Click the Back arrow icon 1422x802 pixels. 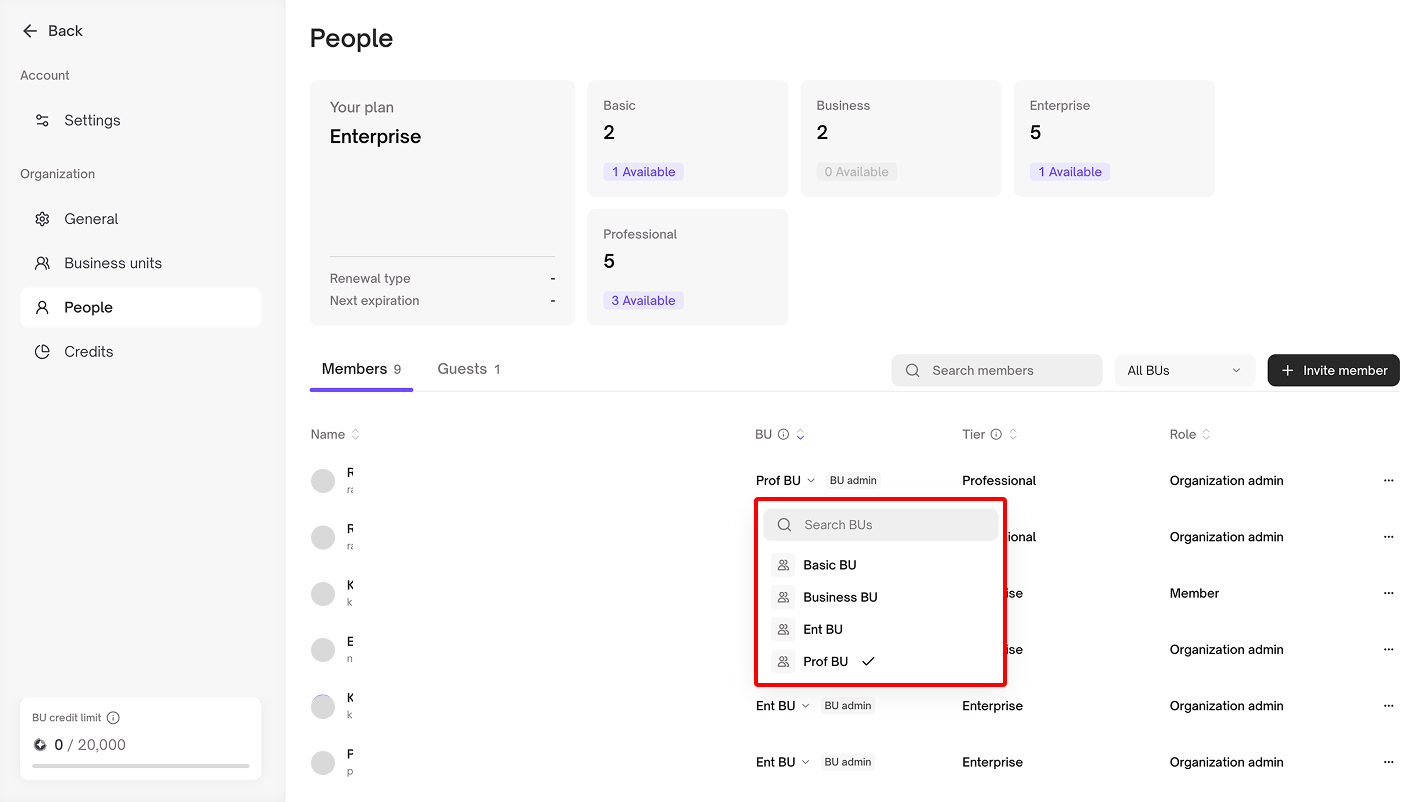pos(30,31)
